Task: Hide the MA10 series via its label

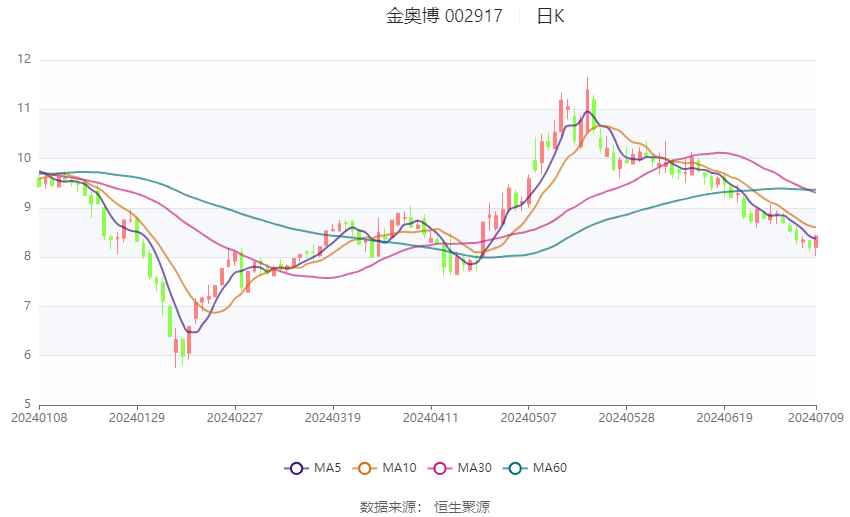Action: (399, 468)
